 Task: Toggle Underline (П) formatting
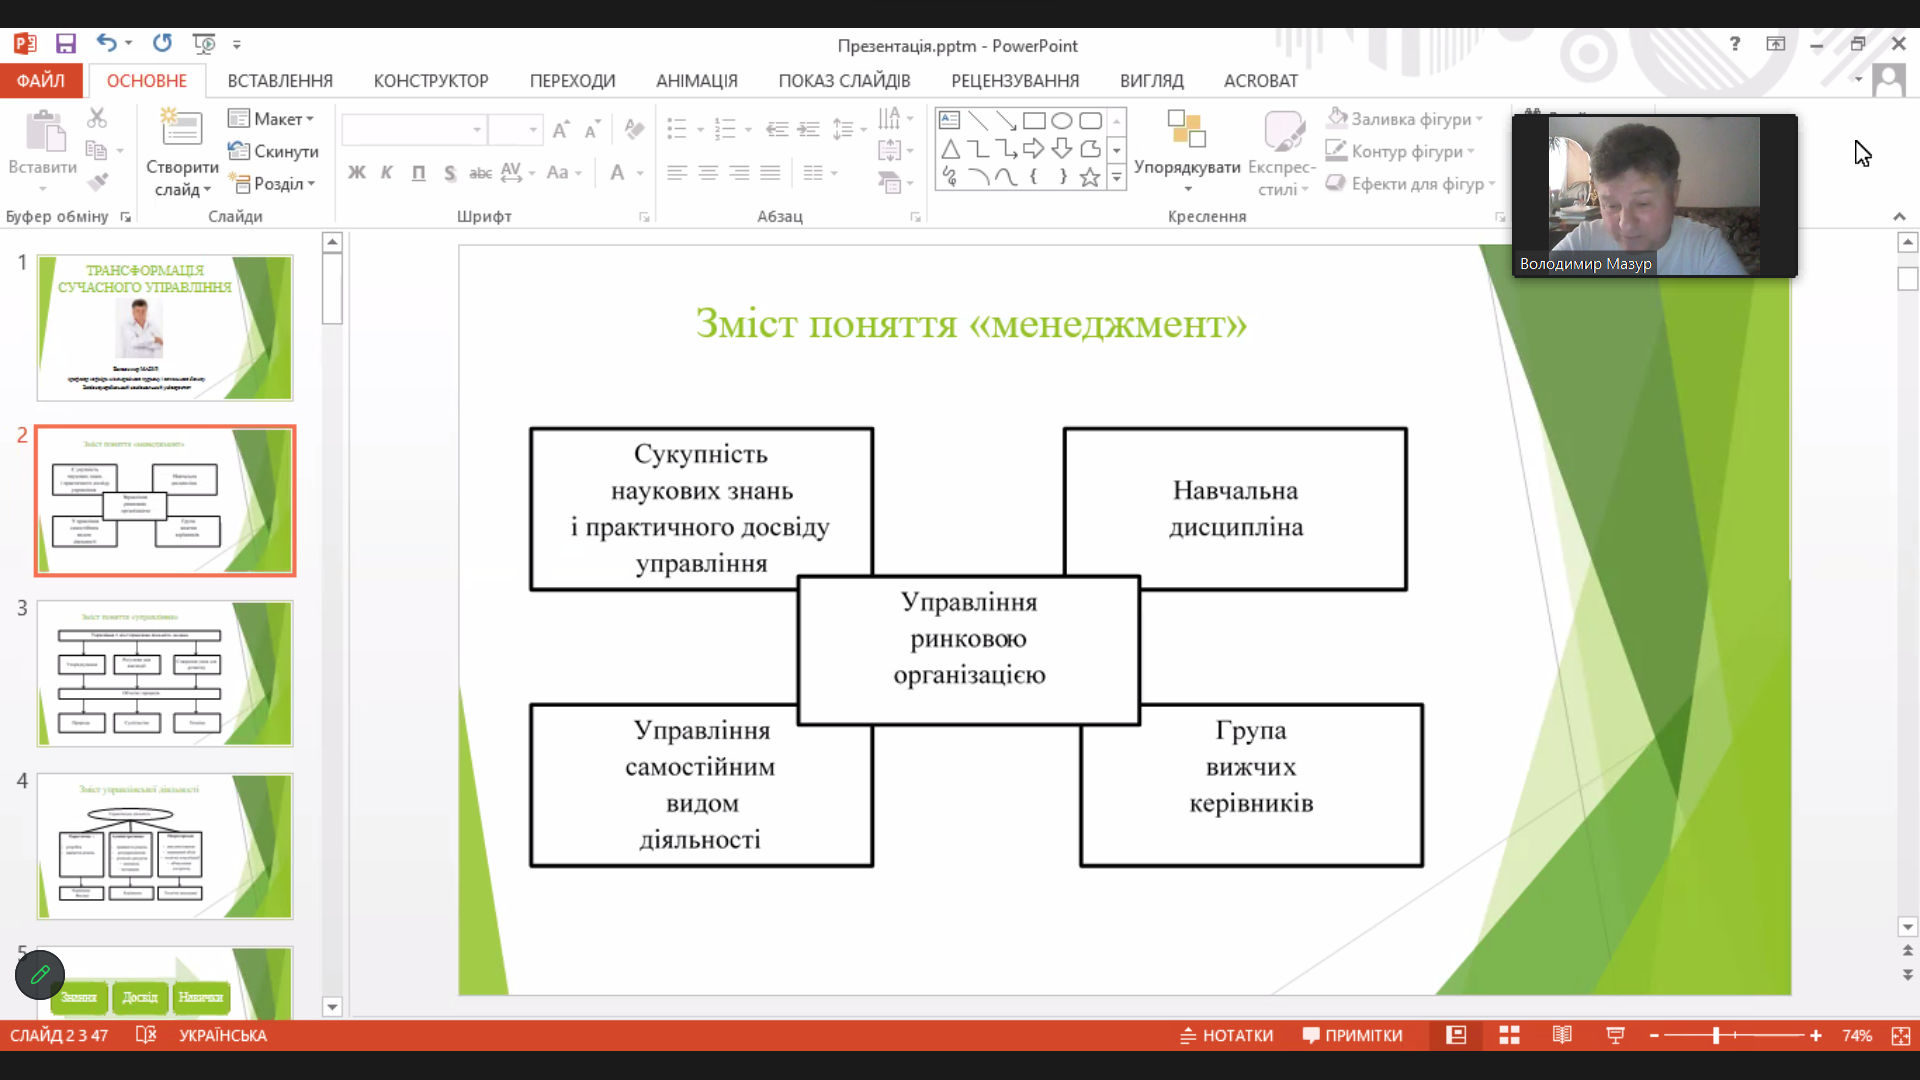pos(418,173)
